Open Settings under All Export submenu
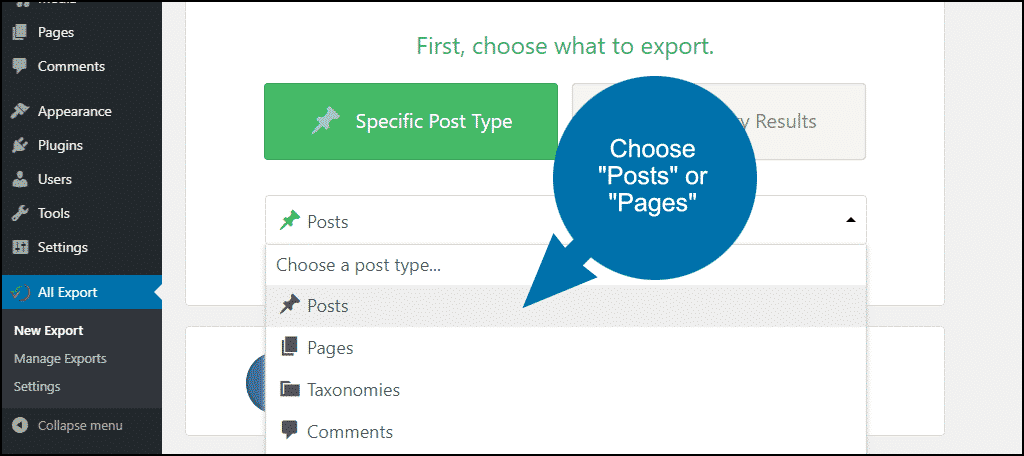This screenshot has width=1024, height=456. (x=37, y=386)
